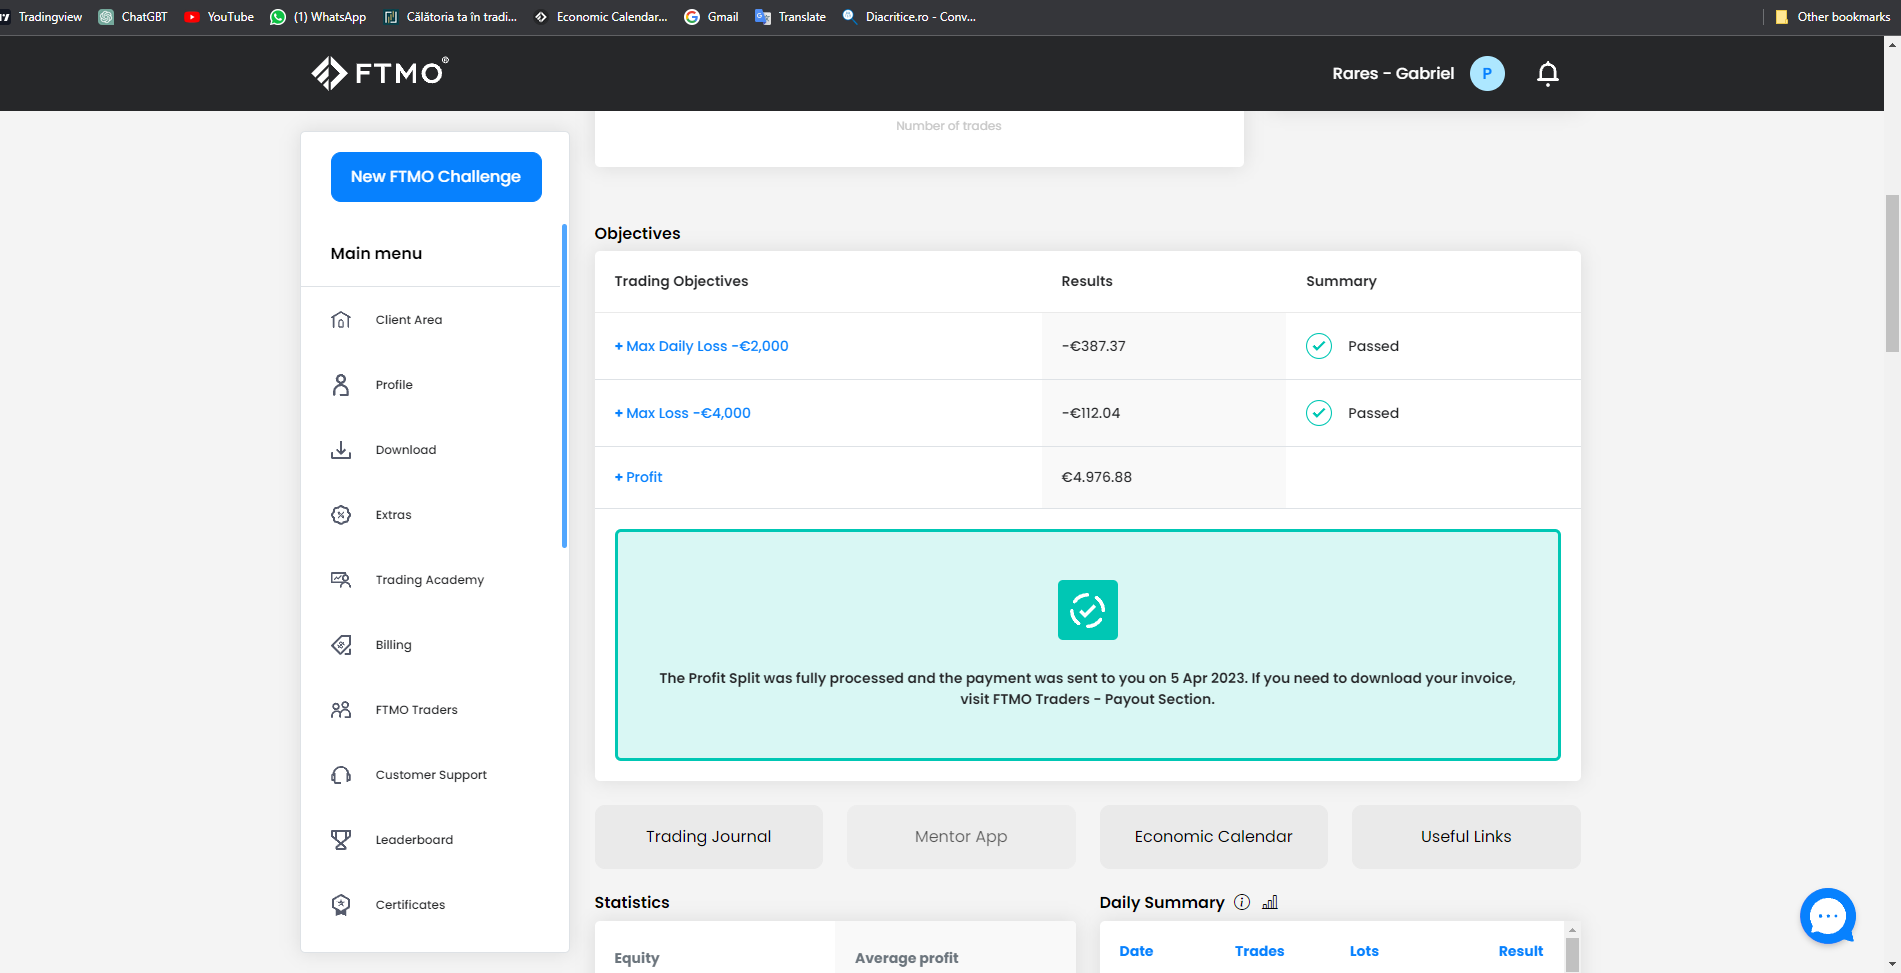Open Client Area menu item
This screenshot has width=1901, height=973.
pos(409,320)
